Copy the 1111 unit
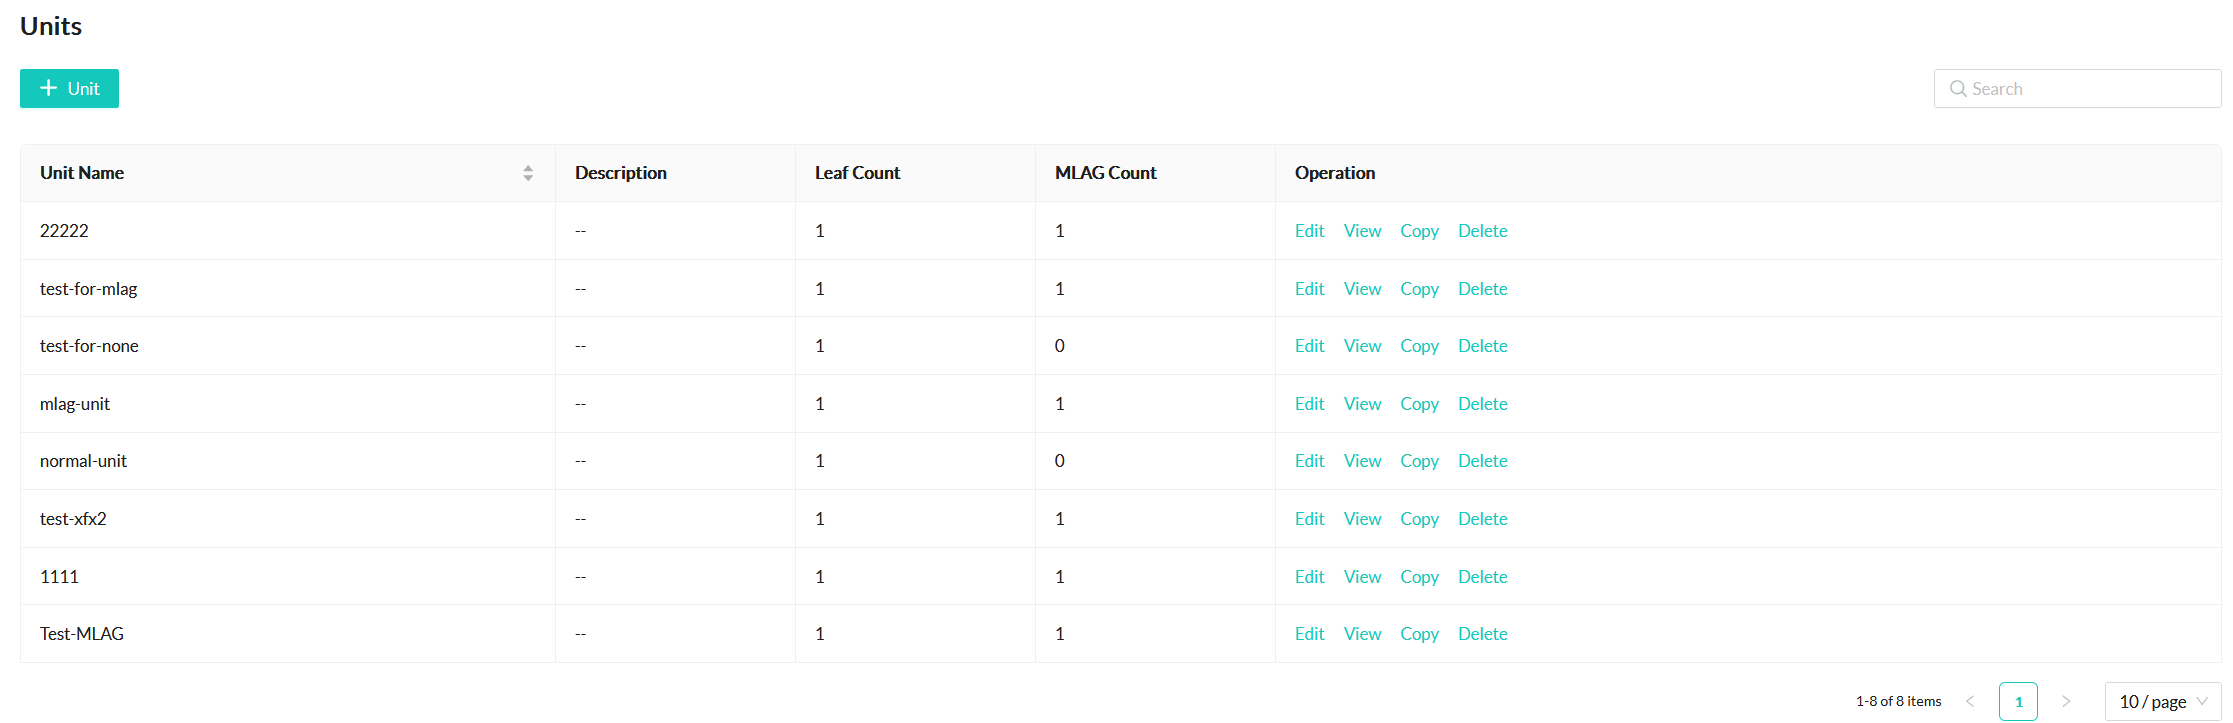Viewport: 2233px width, 723px height. pos(1419,577)
